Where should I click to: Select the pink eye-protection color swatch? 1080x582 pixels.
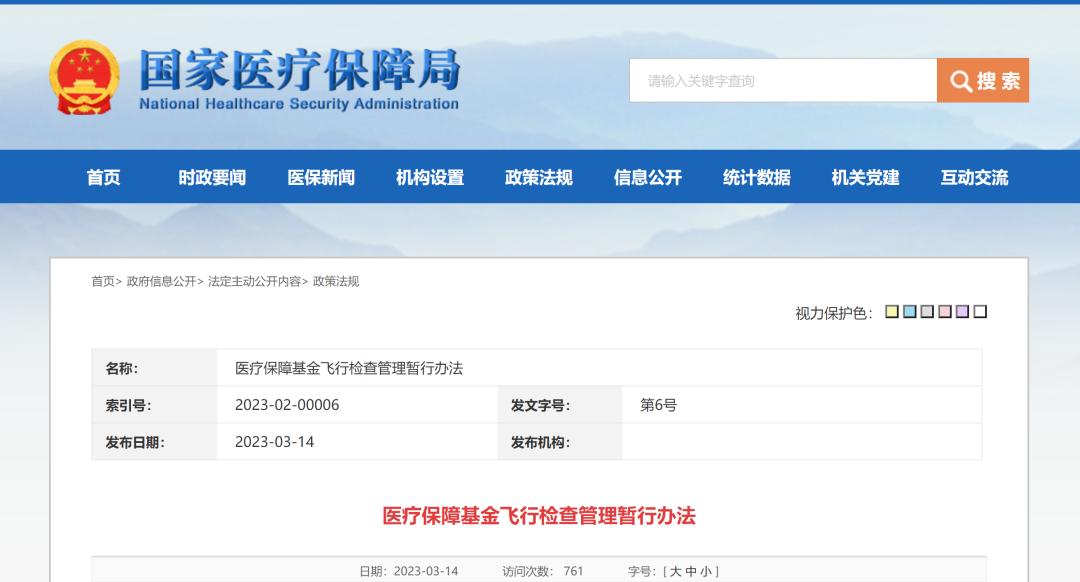[x=944, y=311]
